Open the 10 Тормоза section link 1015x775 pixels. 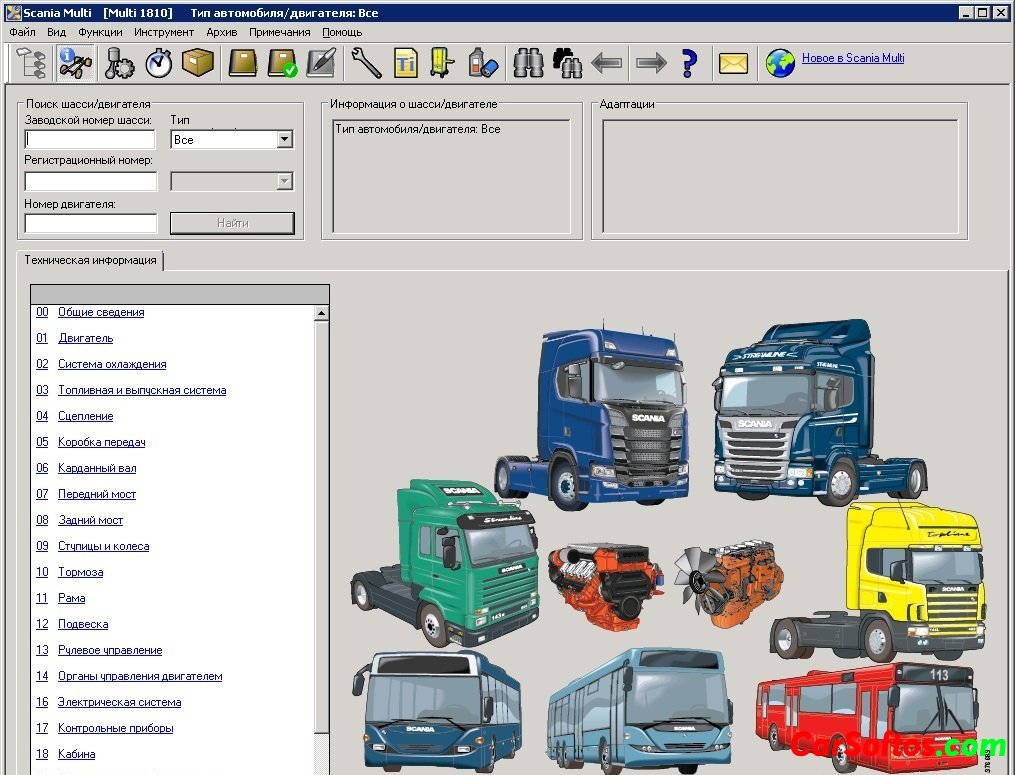pyautogui.click(x=80, y=572)
